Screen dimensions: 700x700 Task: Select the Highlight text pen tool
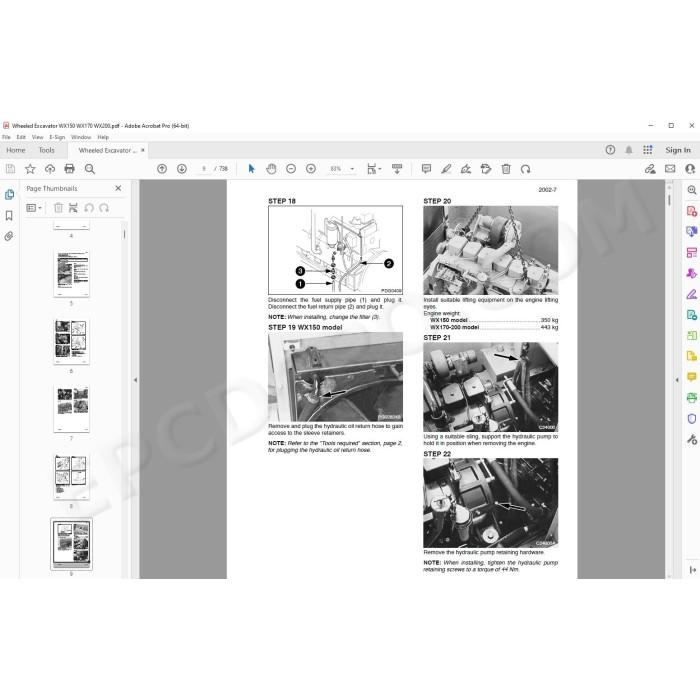pyautogui.click(x=446, y=169)
